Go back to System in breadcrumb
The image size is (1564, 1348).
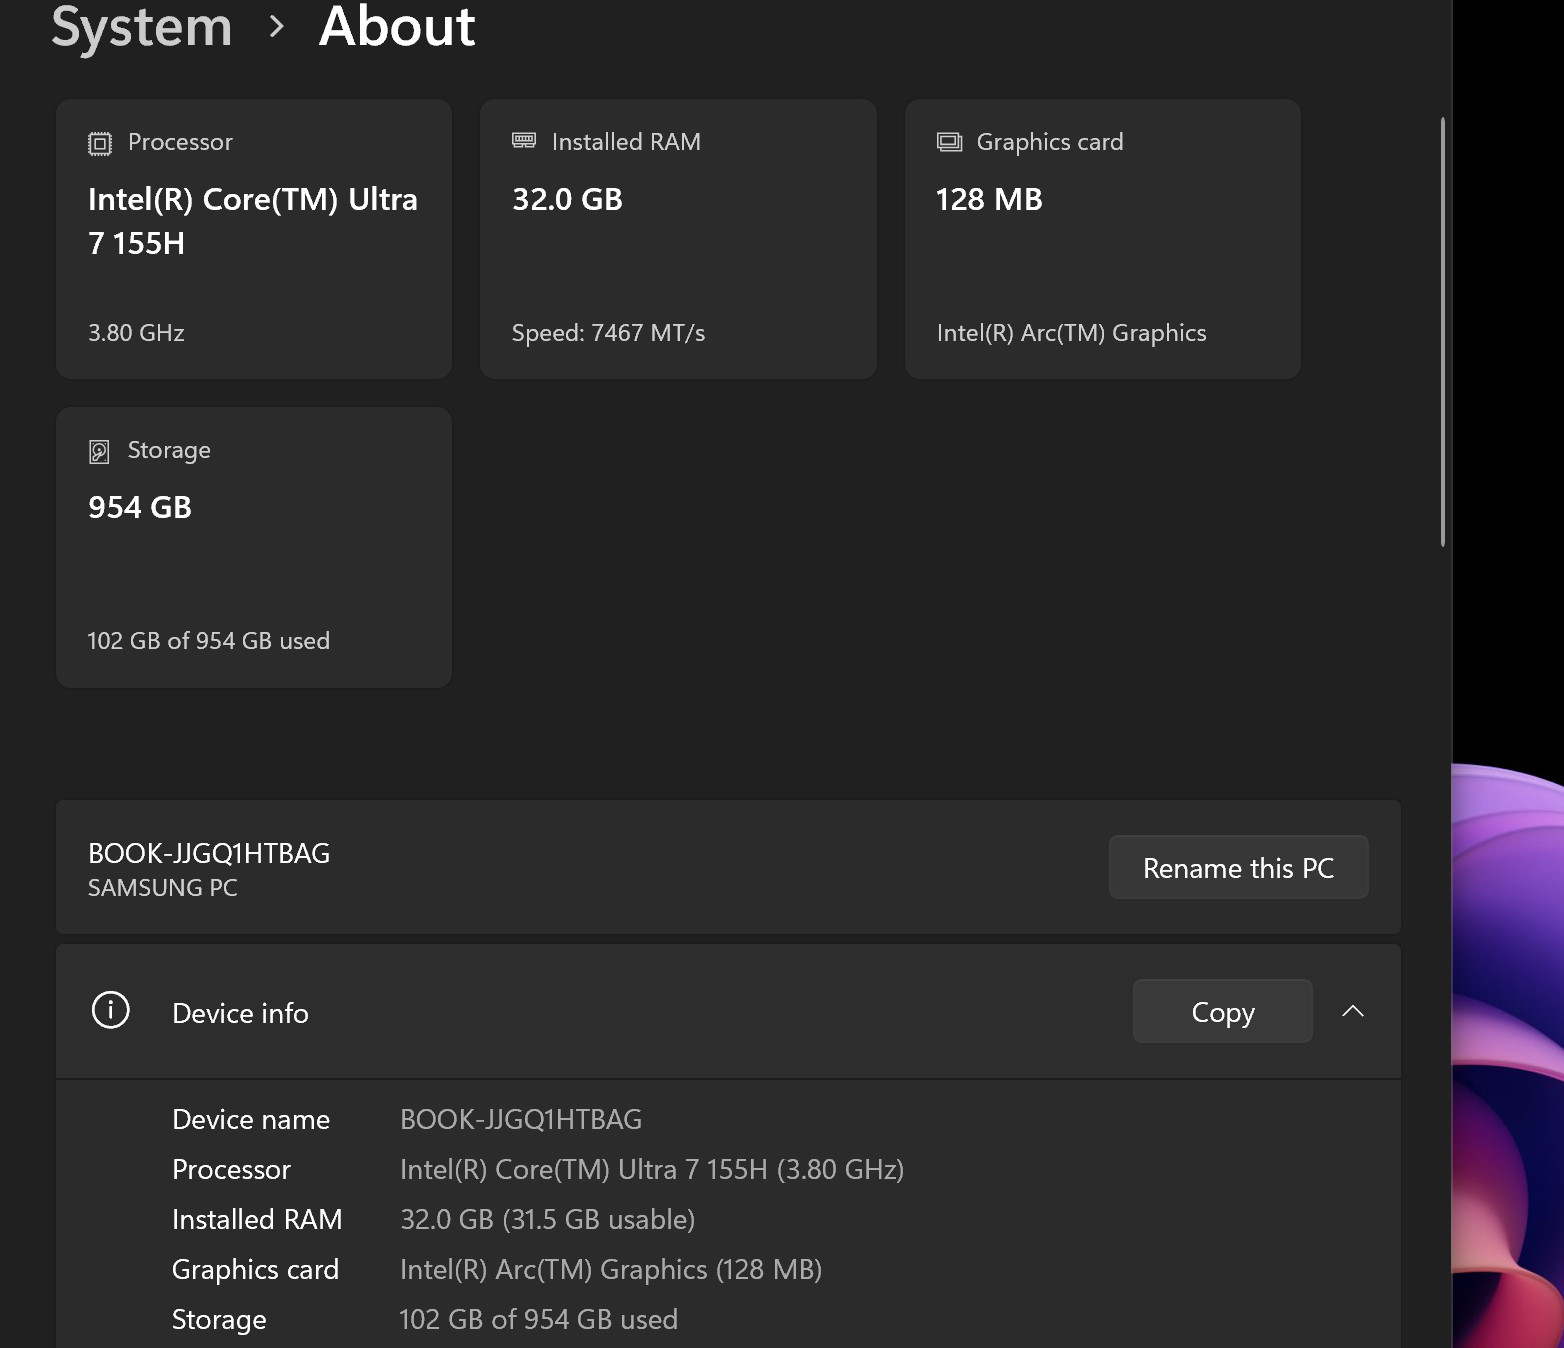point(141,26)
